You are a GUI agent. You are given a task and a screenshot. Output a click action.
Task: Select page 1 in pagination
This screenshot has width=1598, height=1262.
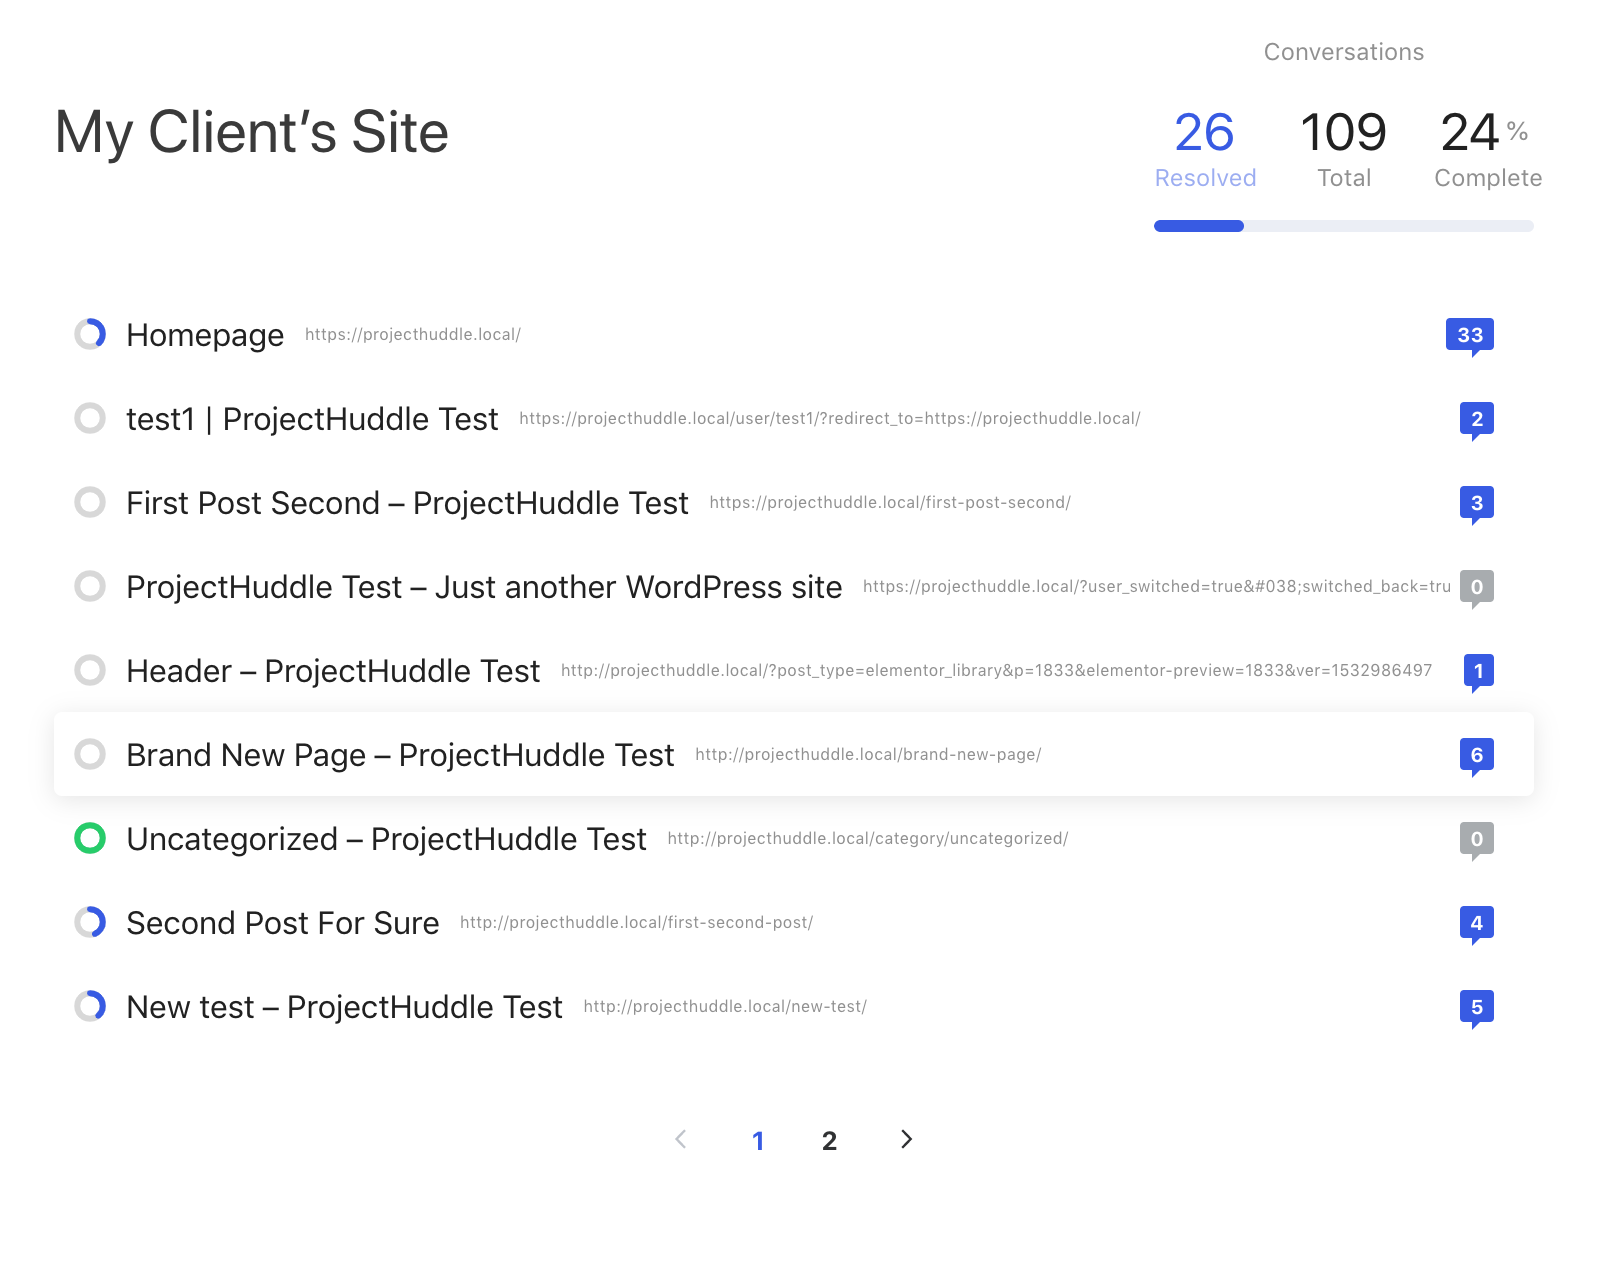[758, 1141]
